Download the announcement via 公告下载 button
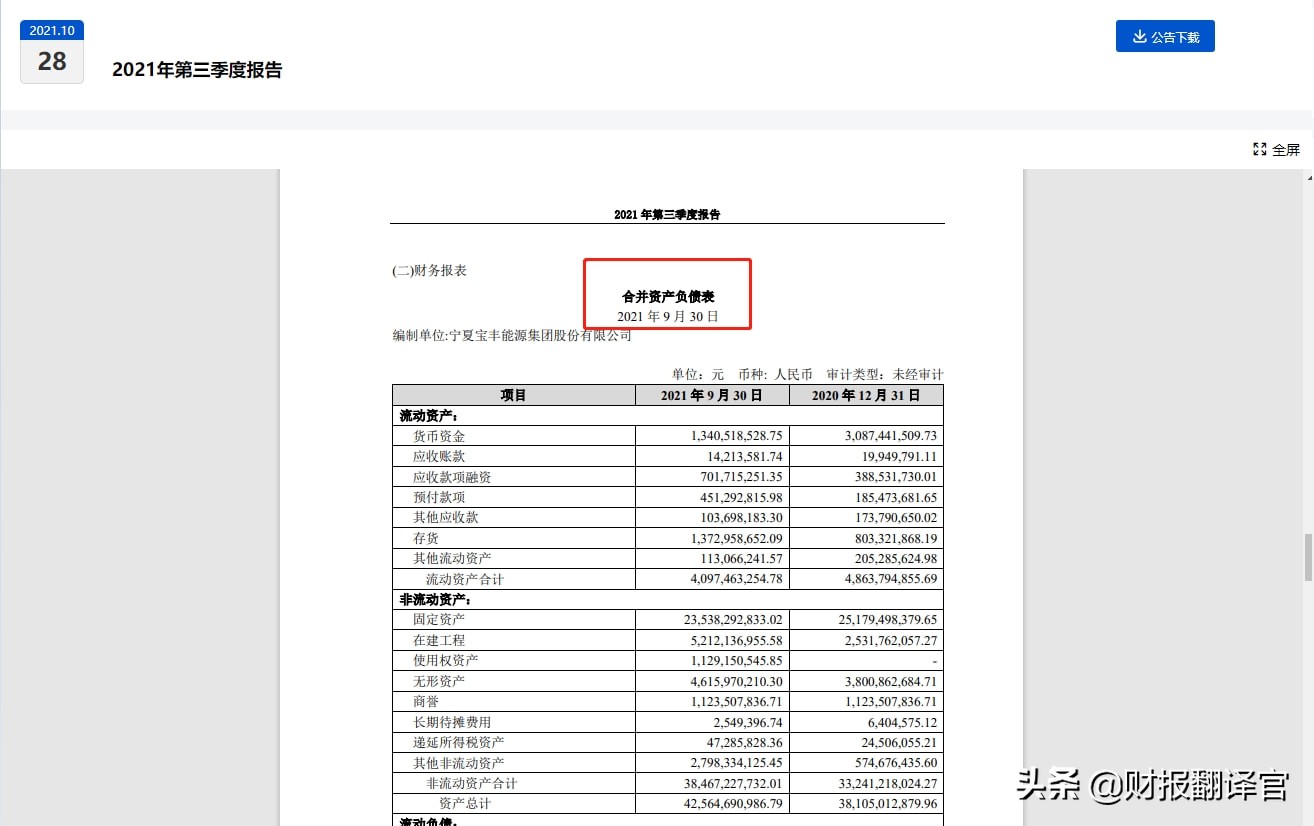 pos(1165,36)
